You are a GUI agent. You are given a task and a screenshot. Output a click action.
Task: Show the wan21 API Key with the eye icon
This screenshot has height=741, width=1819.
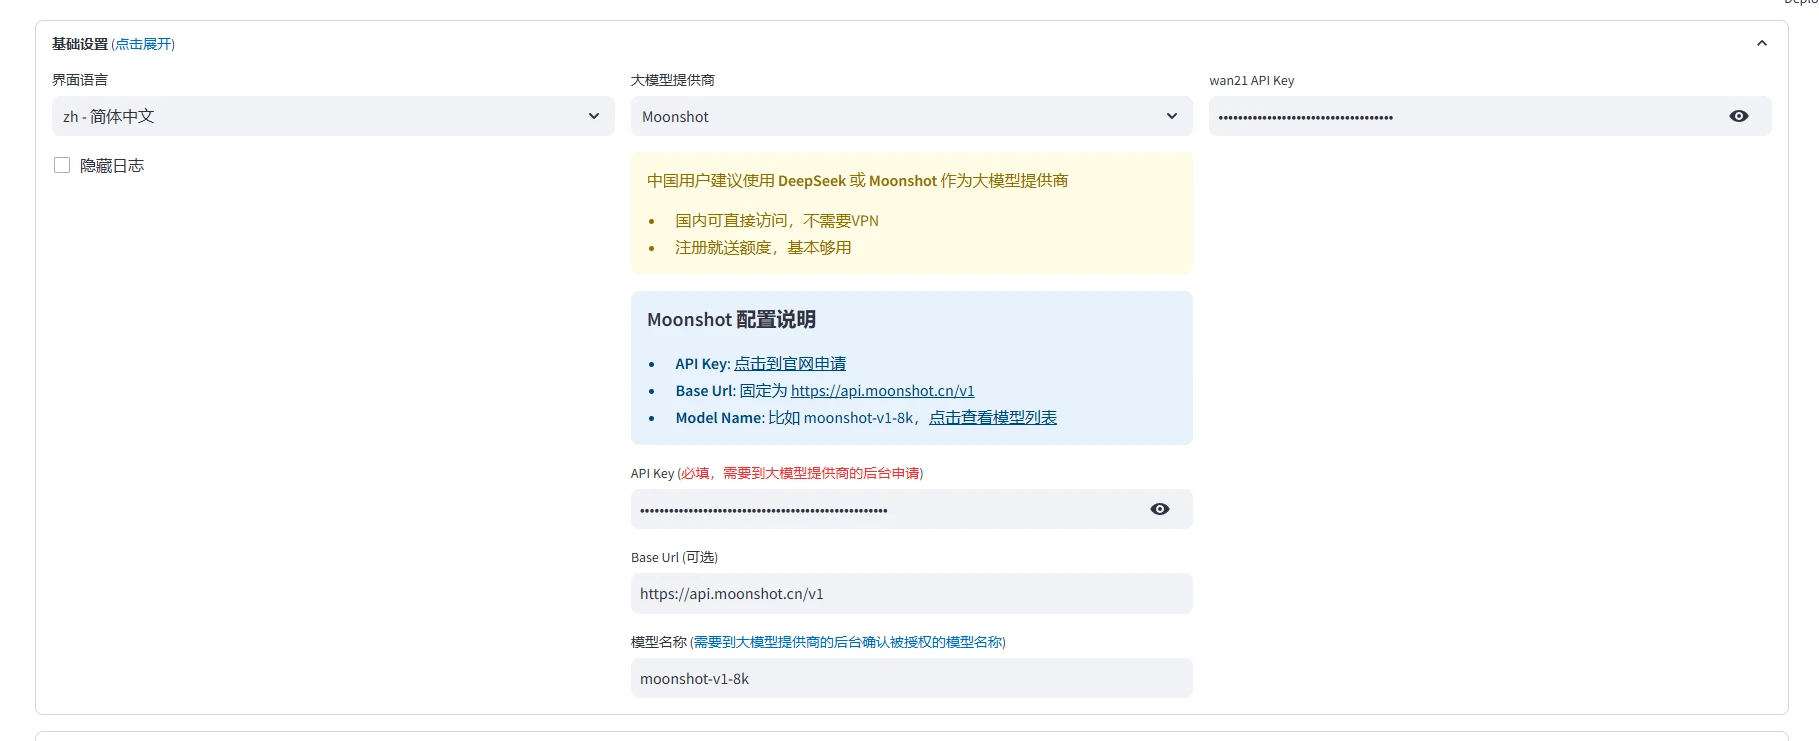coord(1739,116)
